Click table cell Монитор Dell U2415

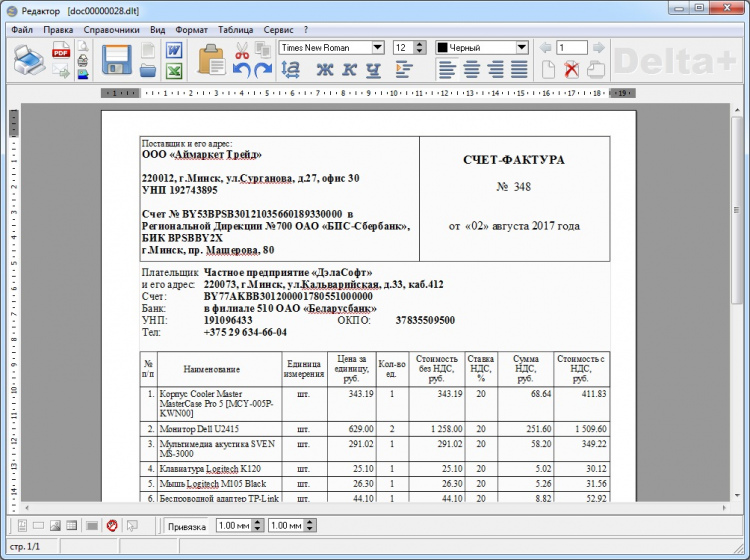(x=199, y=429)
